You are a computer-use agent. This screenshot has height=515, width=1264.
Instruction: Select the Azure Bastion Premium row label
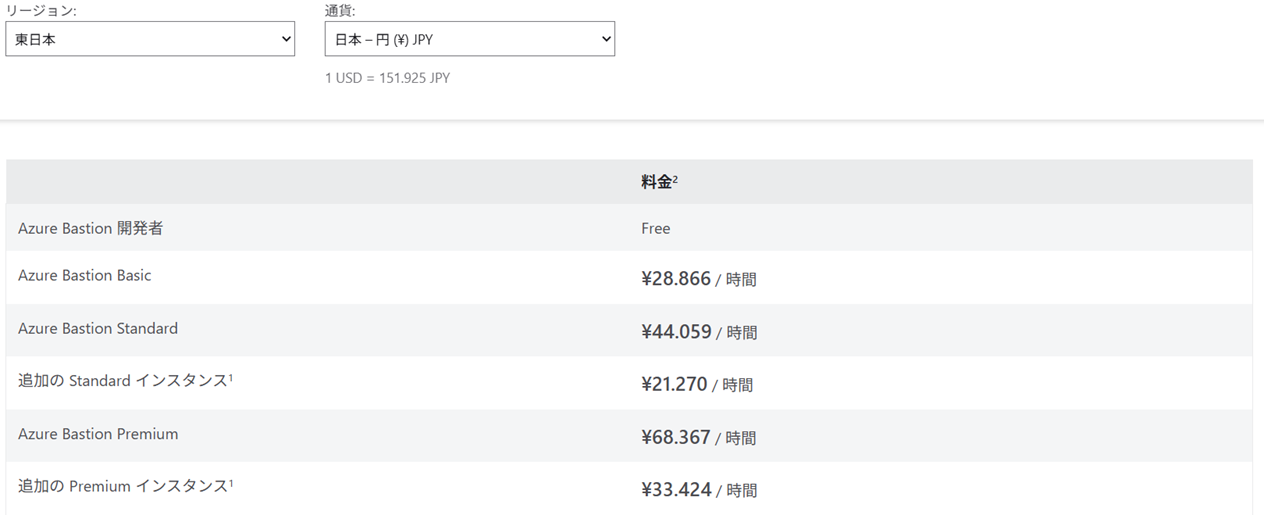[98, 434]
